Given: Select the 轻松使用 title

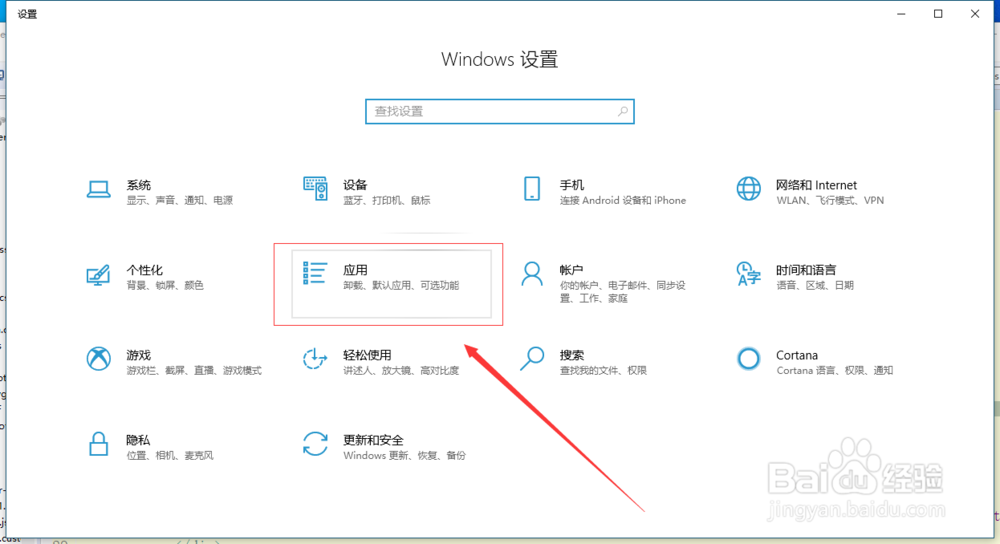Looking at the screenshot, I should coord(367,355).
